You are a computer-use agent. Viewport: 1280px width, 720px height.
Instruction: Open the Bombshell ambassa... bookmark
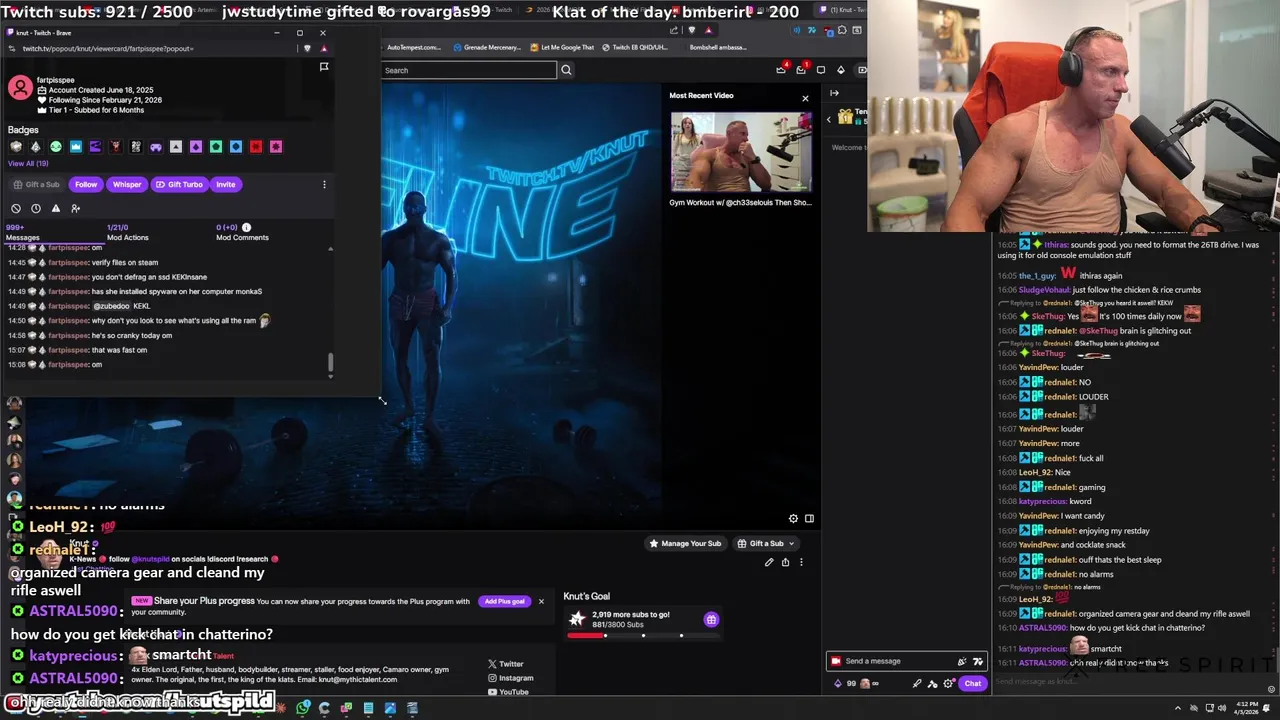point(717,47)
